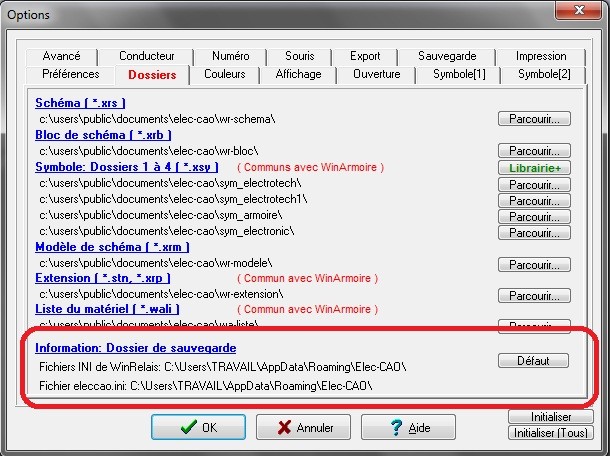Click the green Librairie+ button
Image resolution: width=610 pixels, height=456 pixels.
tap(534, 168)
